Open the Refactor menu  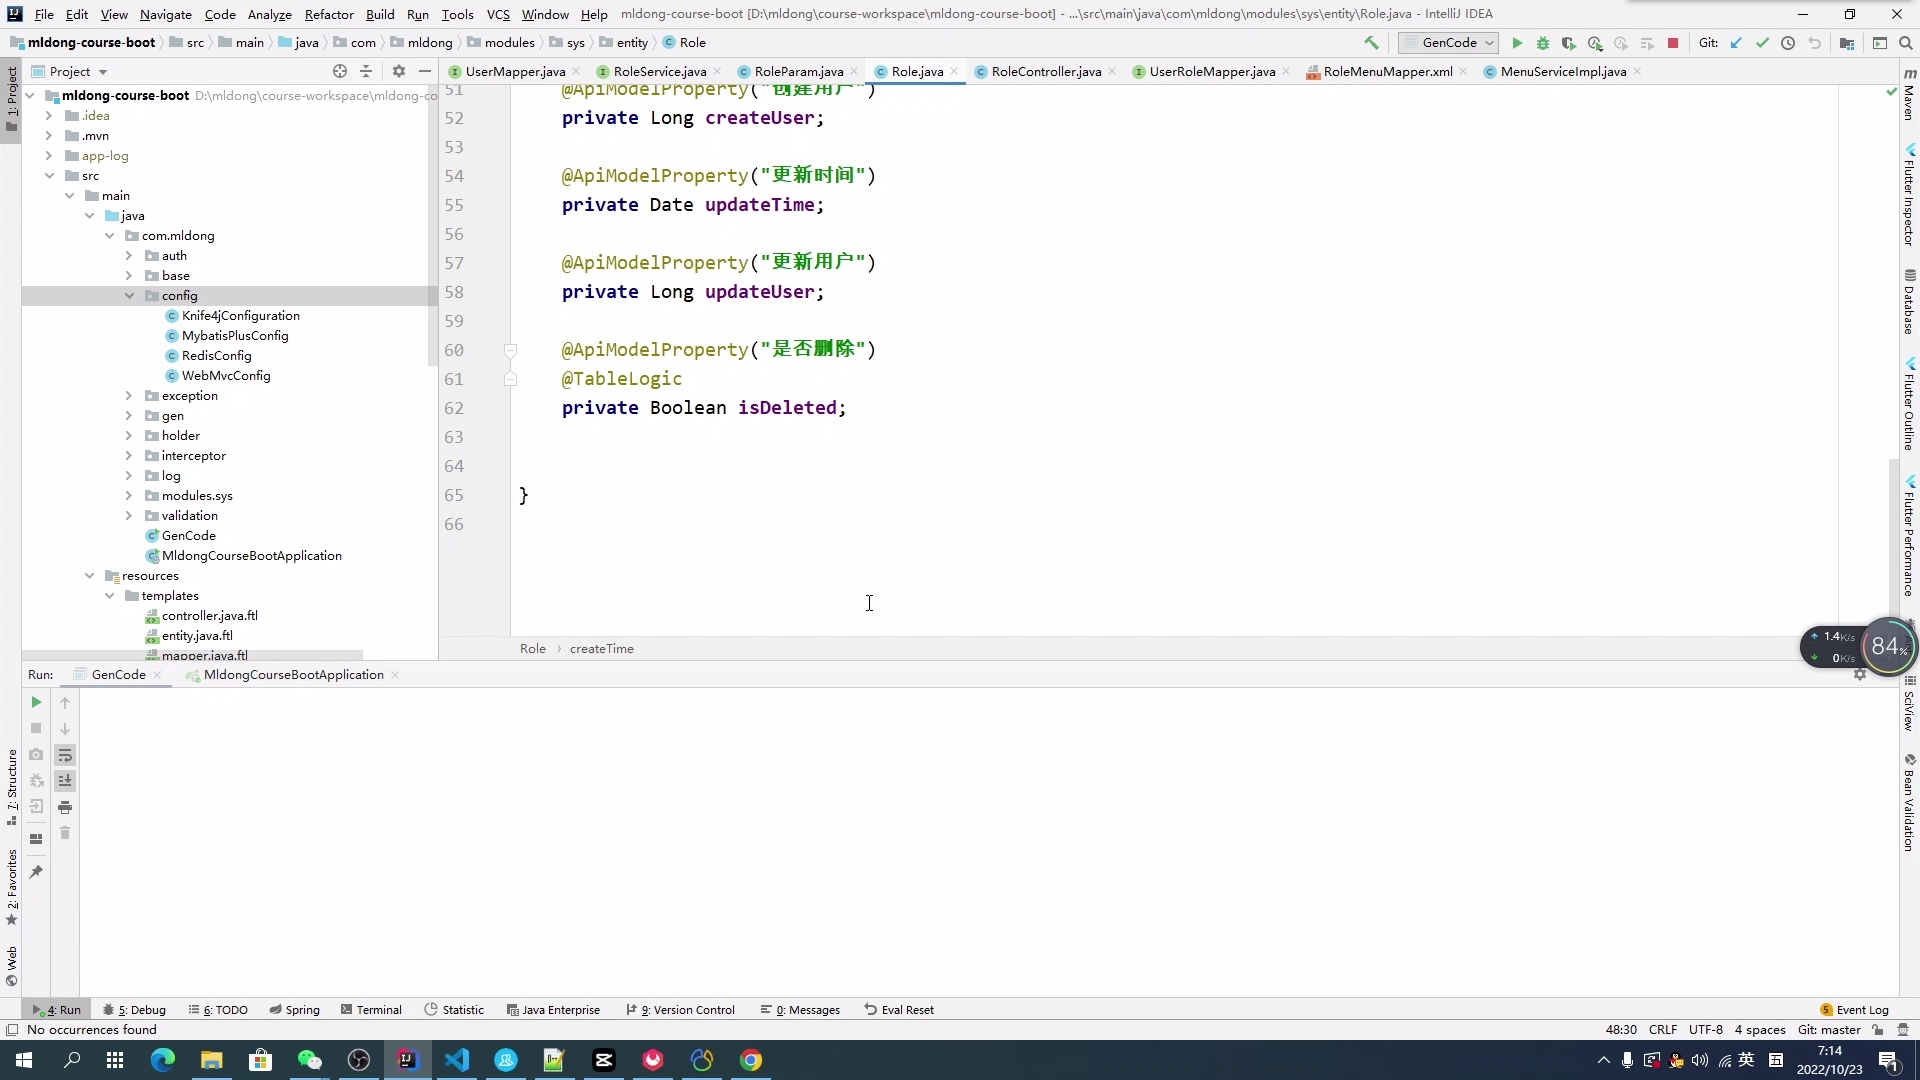pyautogui.click(x=329, y=14)
